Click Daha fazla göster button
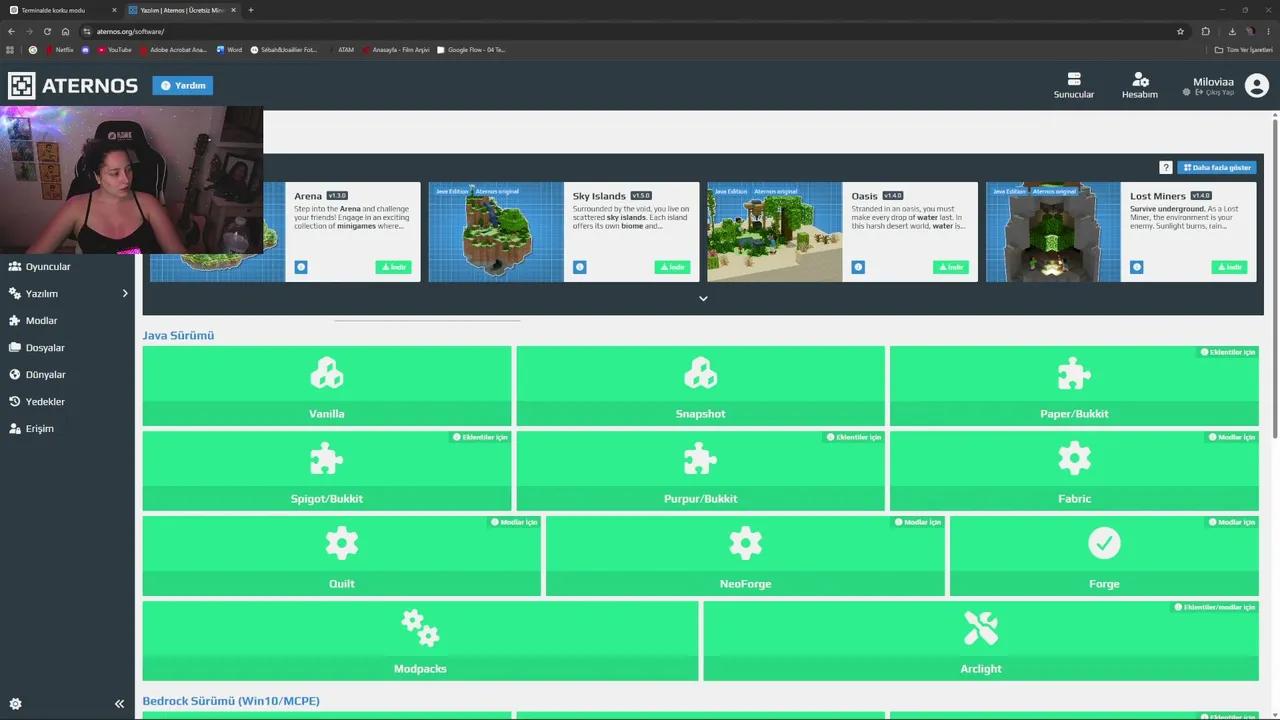 [1217, 168]
